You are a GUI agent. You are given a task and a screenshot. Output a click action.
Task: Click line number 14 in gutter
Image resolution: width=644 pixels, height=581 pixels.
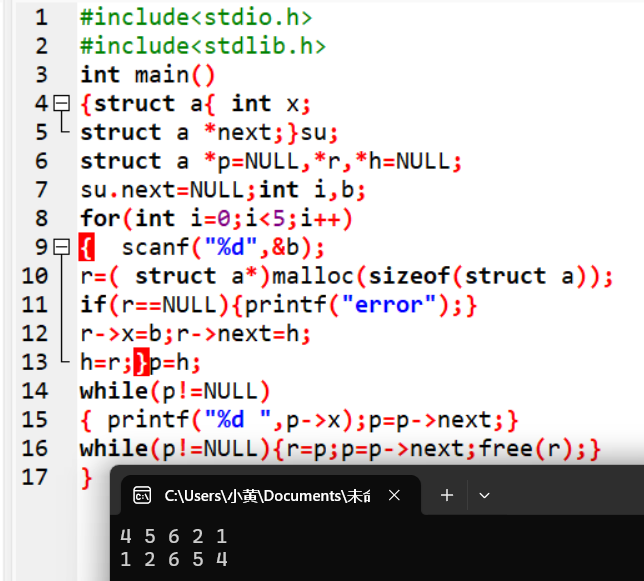pos(35,391)
